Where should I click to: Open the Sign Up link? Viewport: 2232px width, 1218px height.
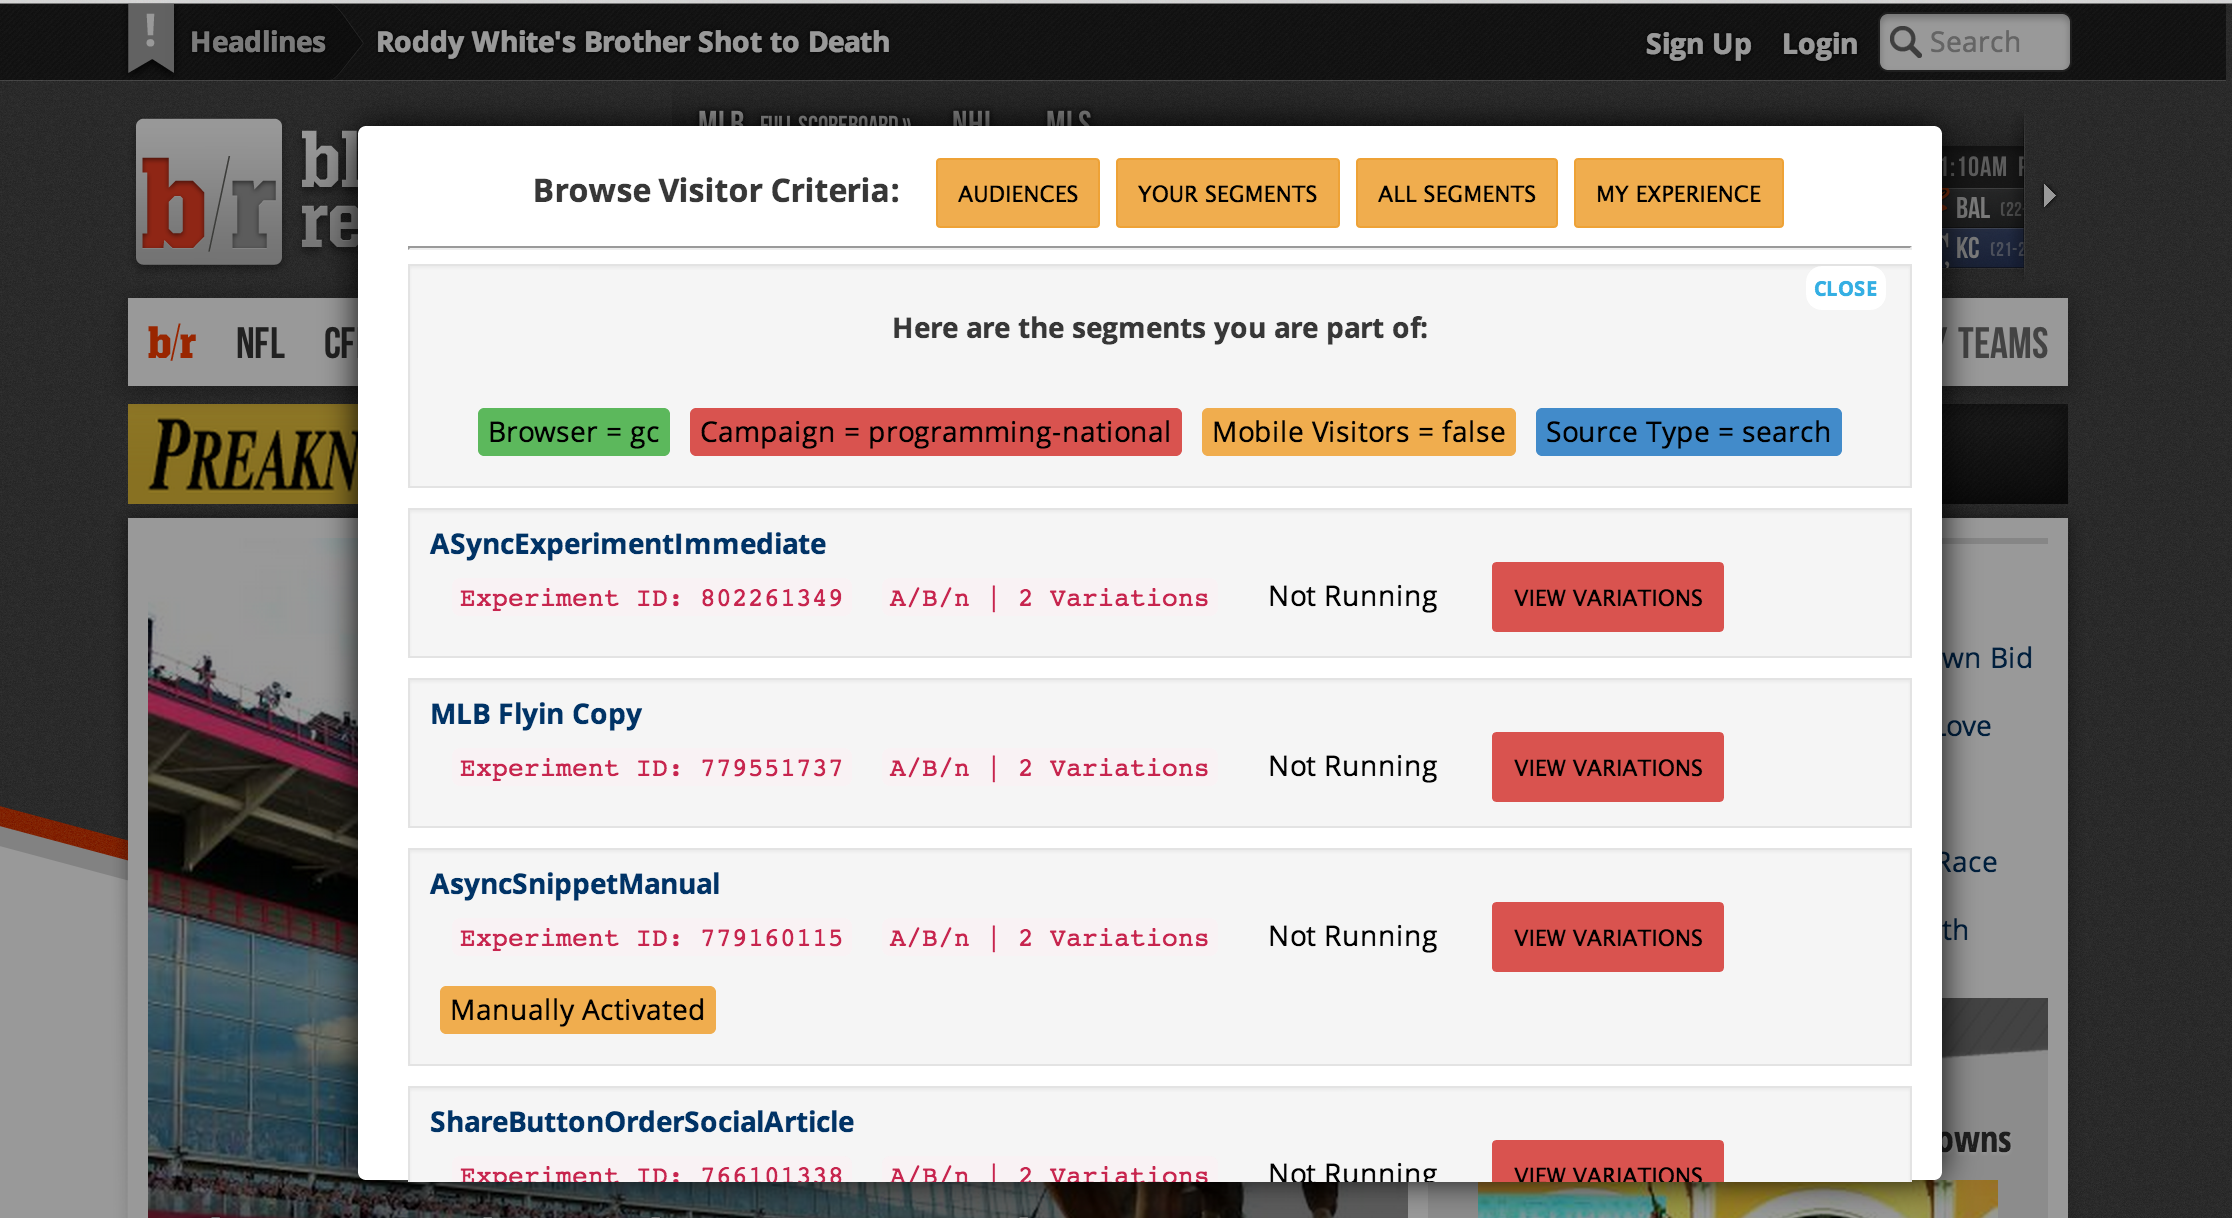tap(1698, 44)
